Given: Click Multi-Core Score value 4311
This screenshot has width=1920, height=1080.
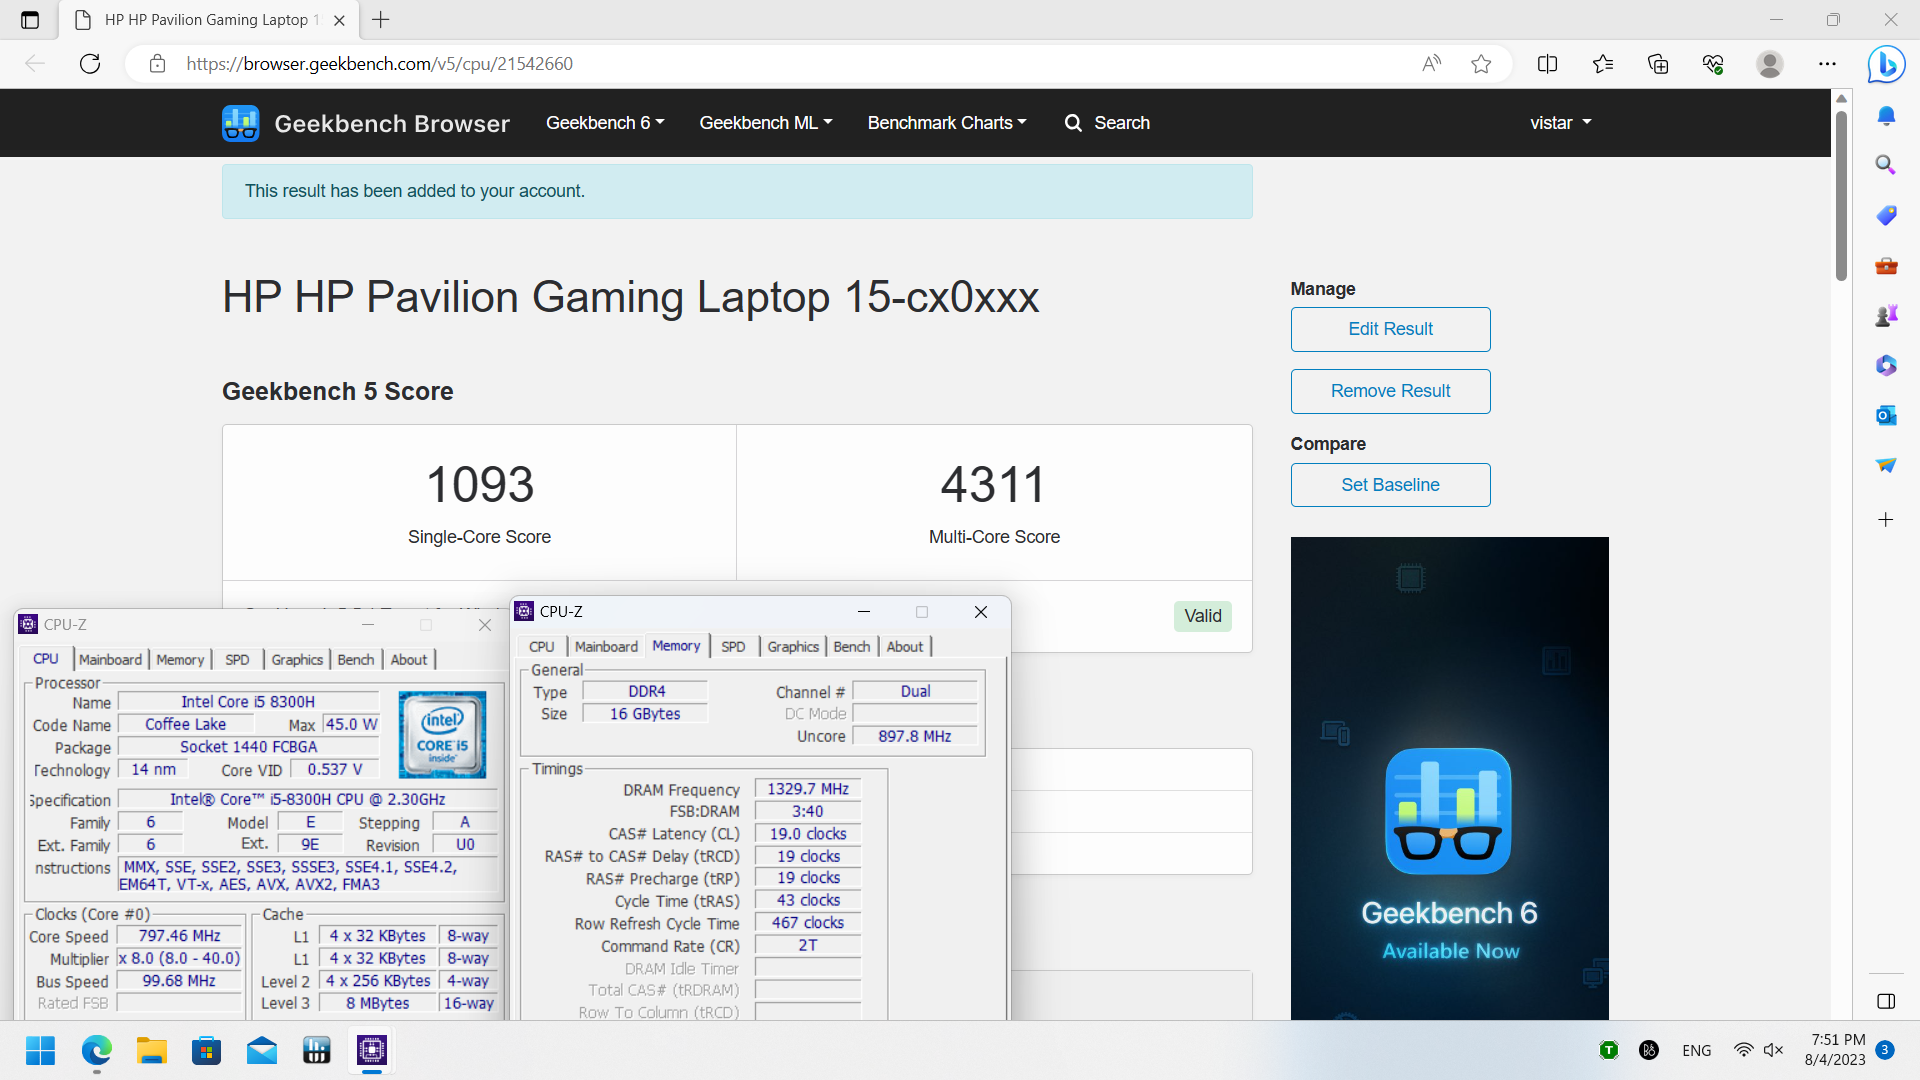Looking at the screenshot, I should [994, 485].
